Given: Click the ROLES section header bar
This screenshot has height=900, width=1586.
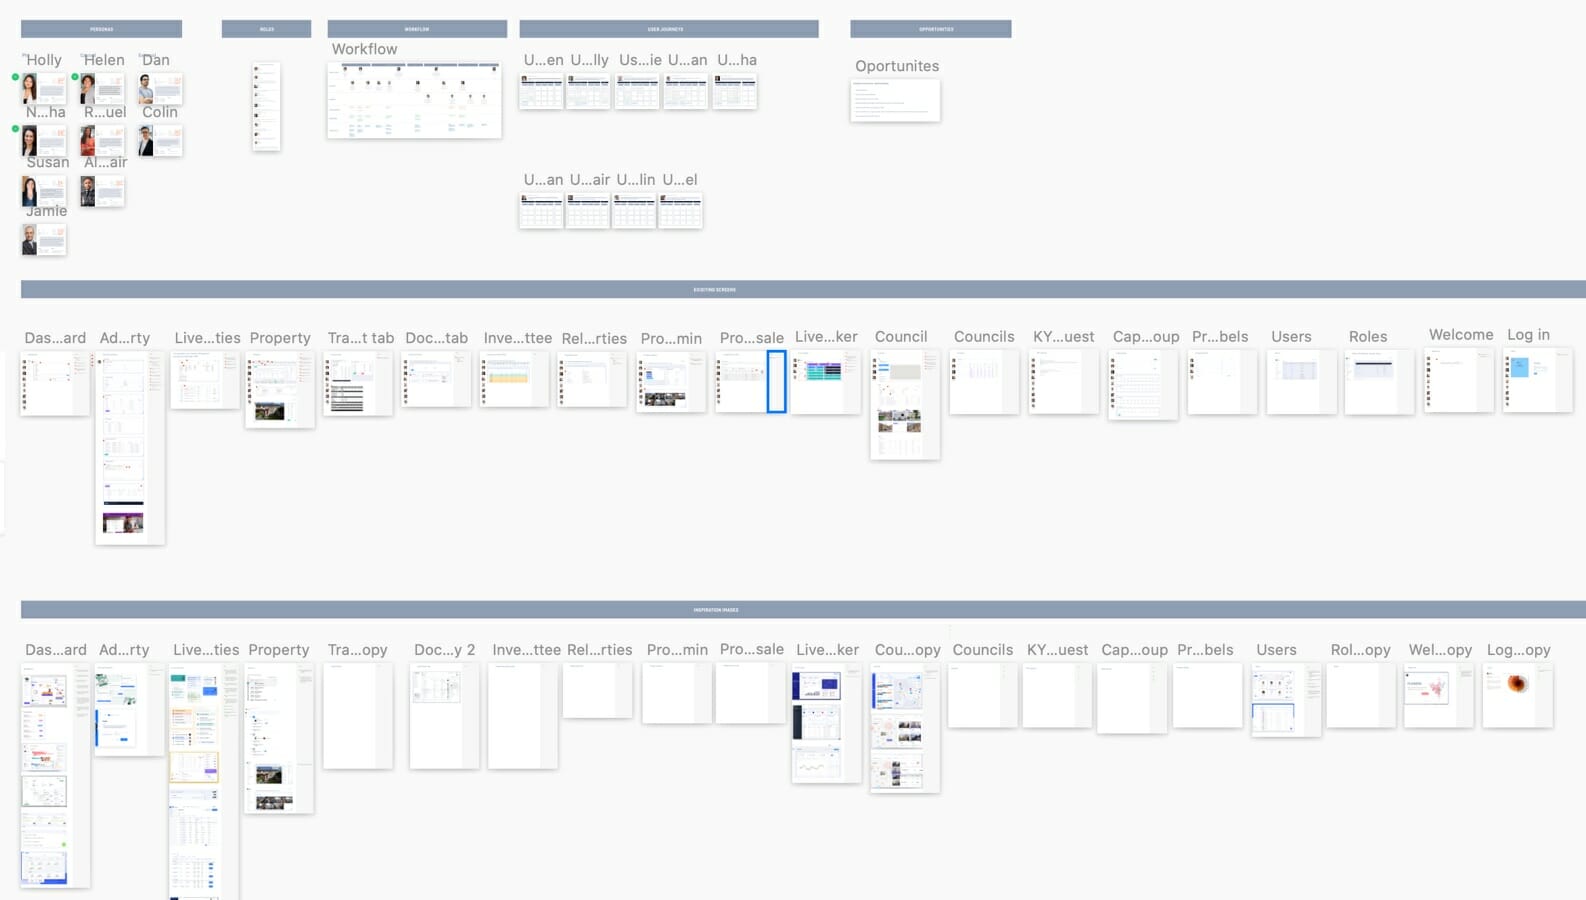Looking at the screenshot, I should click(x=266, y=29).
